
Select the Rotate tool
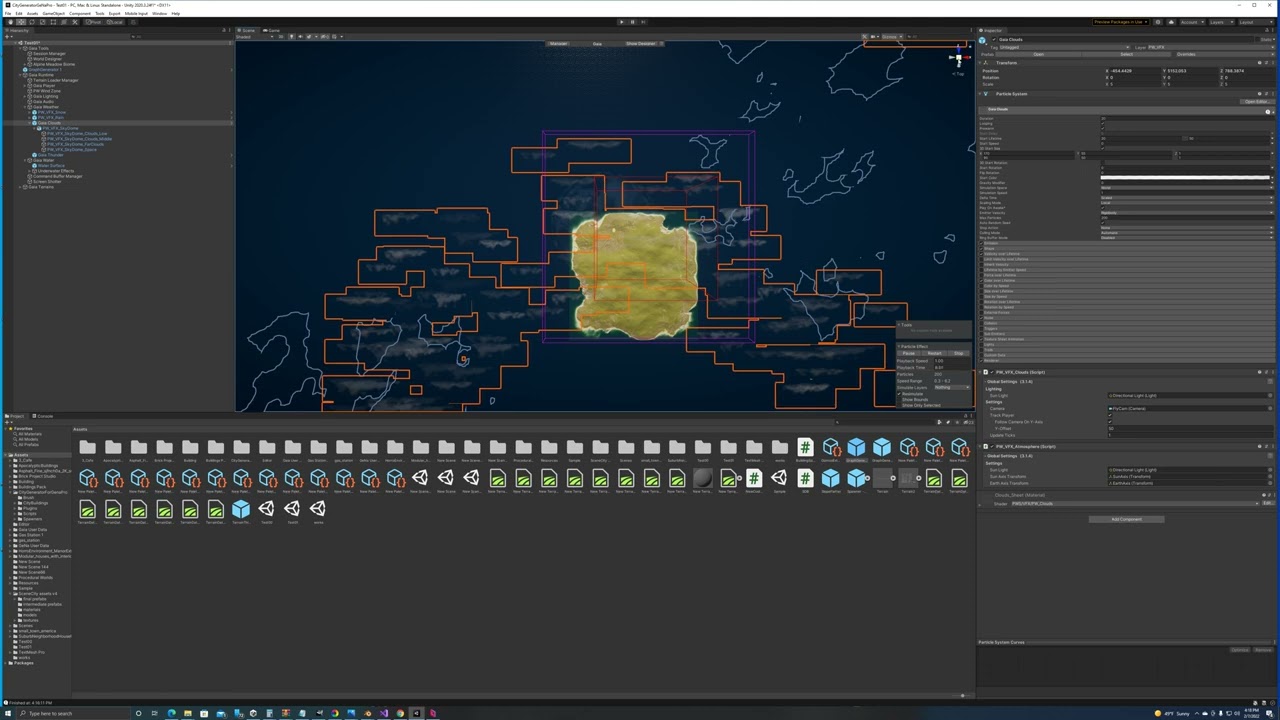pyautogui.click(x=31, y=22)
